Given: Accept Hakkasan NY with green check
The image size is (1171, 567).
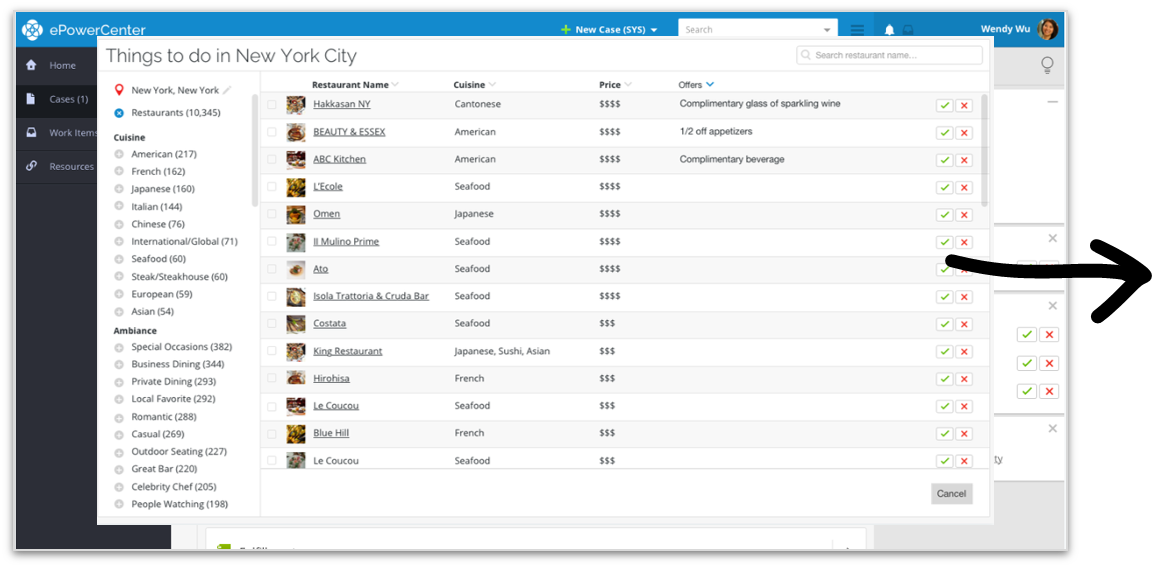Looking at the screenshot, I should [945, 105].
